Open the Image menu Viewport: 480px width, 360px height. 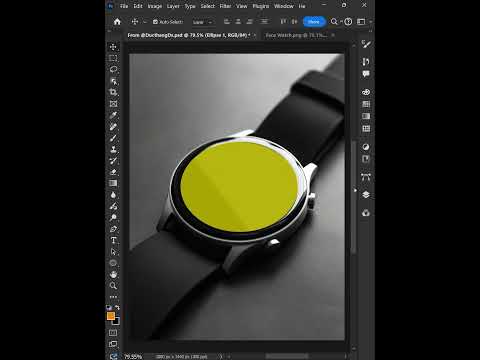click(x=155, y=6)
